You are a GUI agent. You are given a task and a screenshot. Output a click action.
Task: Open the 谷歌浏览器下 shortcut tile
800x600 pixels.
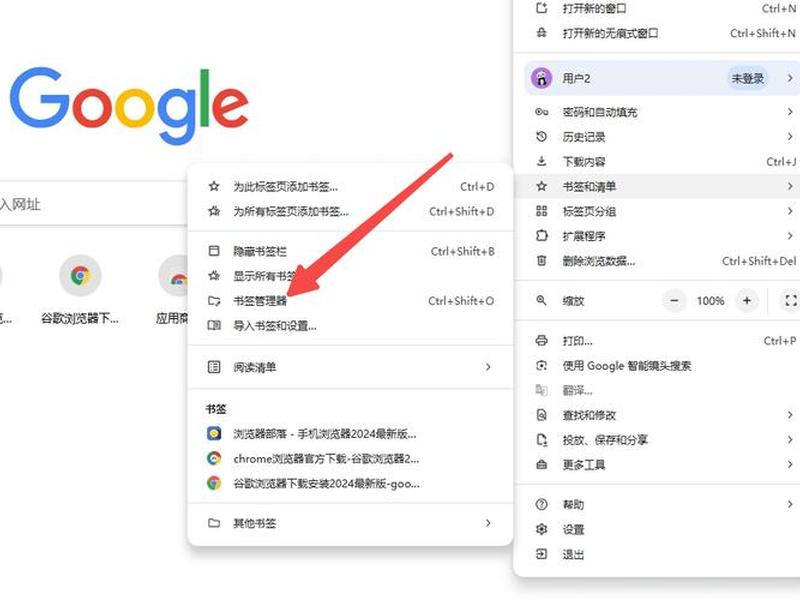(x=80, y=290)
